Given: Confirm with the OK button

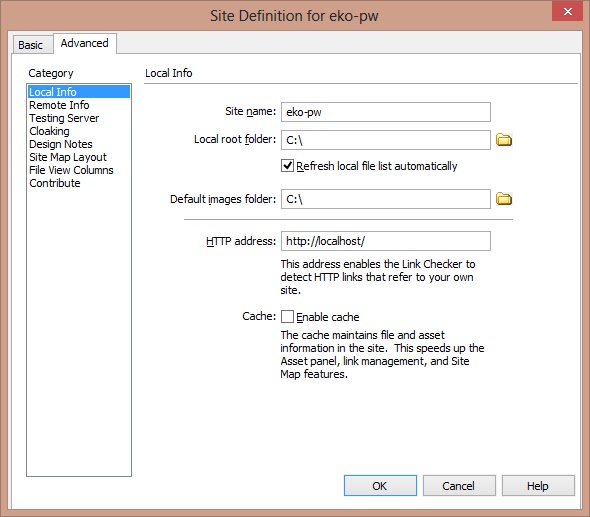Looking at the screenshot, I should coord(380,486).
